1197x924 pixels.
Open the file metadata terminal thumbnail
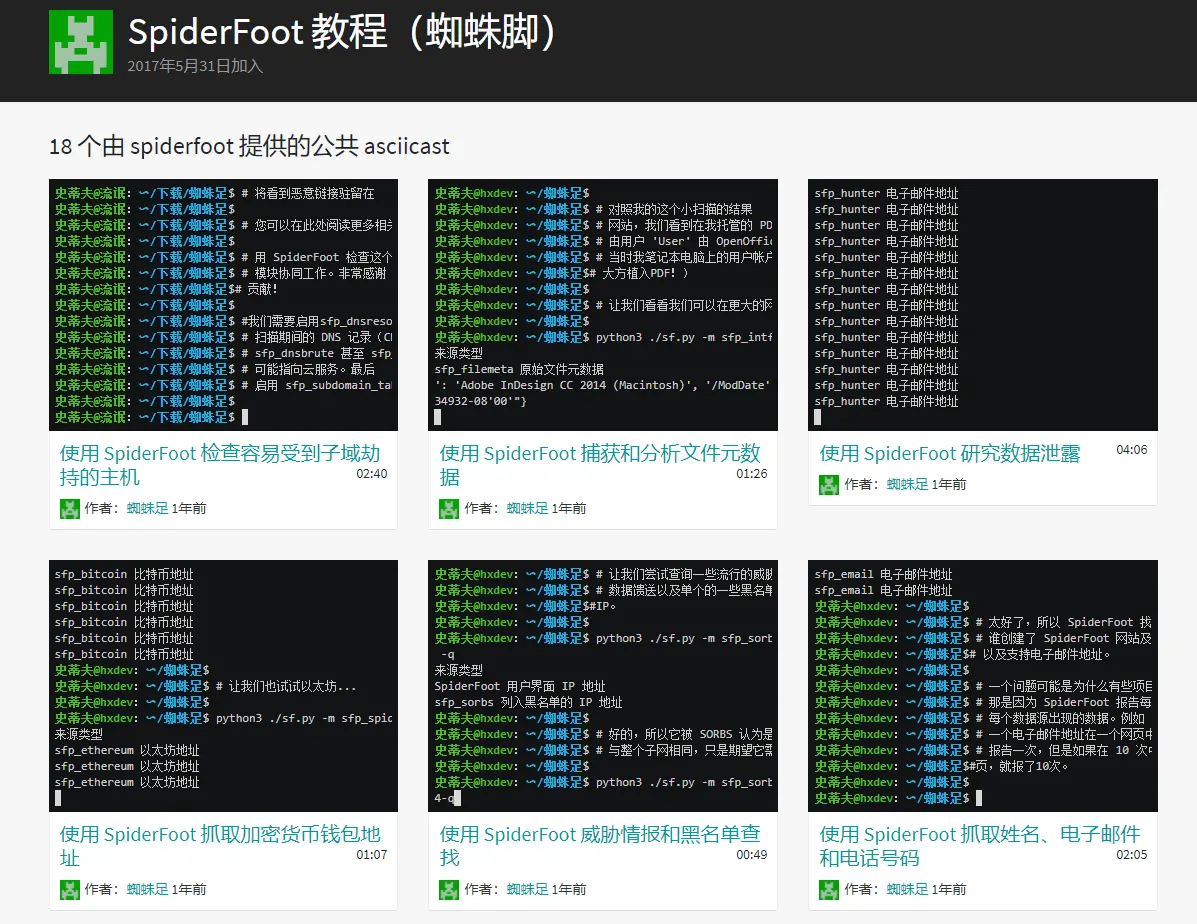[603, 305]
